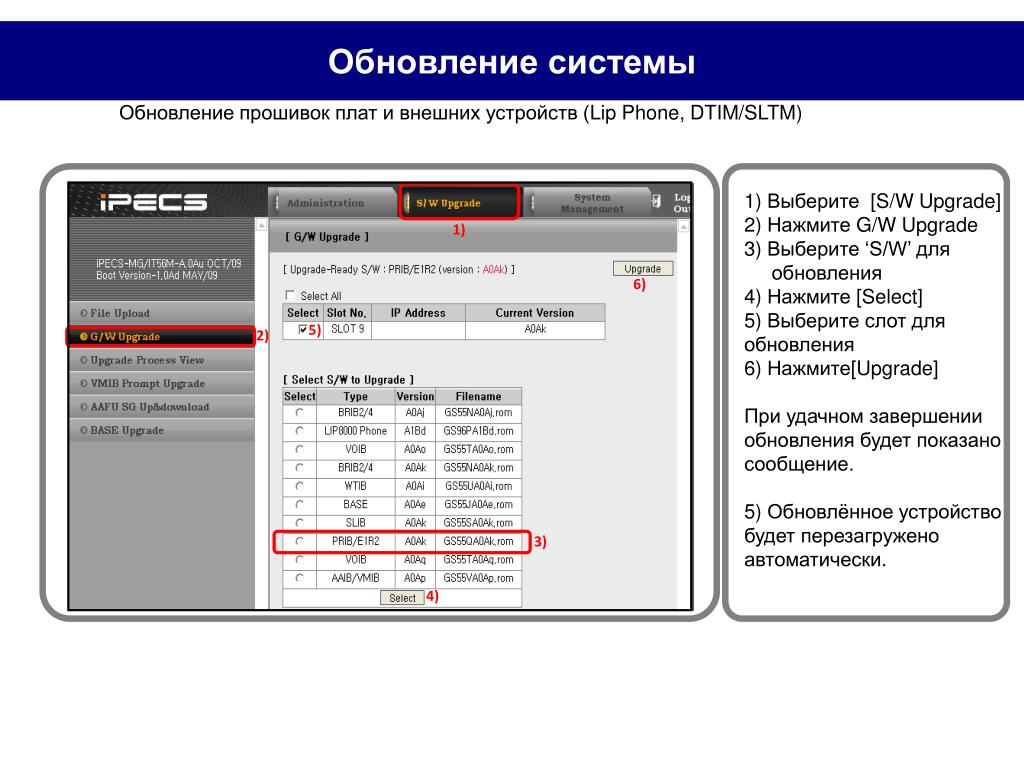This screenshot has height=768, width=1024.
Task: Click the GS55UA0Ai.rom filename
Action: click(x=479, y=486)
